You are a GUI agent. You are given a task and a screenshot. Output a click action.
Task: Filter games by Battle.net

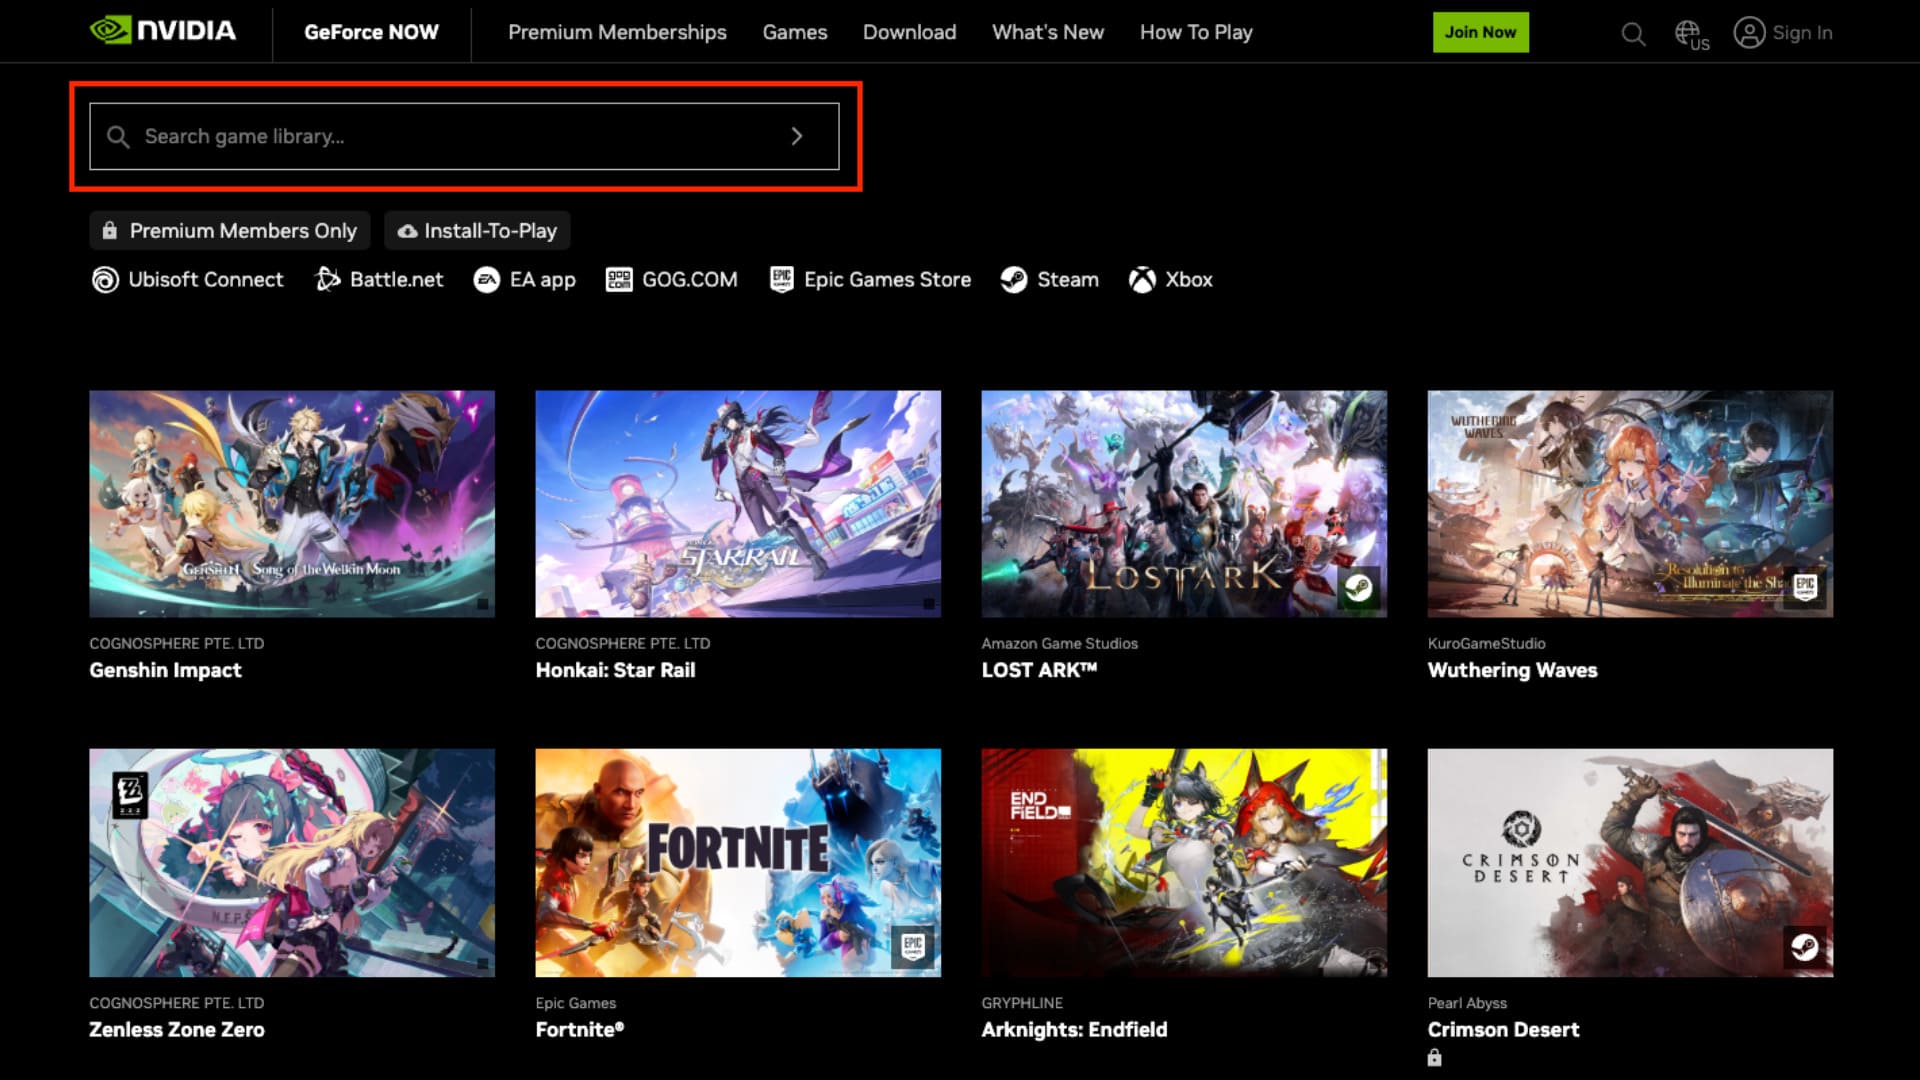(x=379, y=280)
